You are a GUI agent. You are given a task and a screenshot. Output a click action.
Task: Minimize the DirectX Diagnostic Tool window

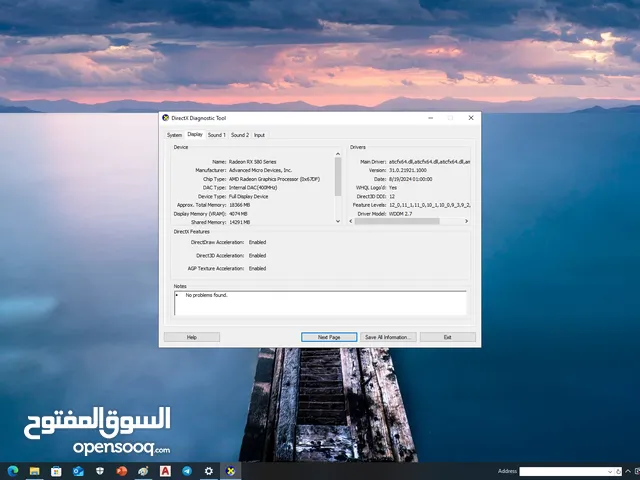(x=431, y=118)
